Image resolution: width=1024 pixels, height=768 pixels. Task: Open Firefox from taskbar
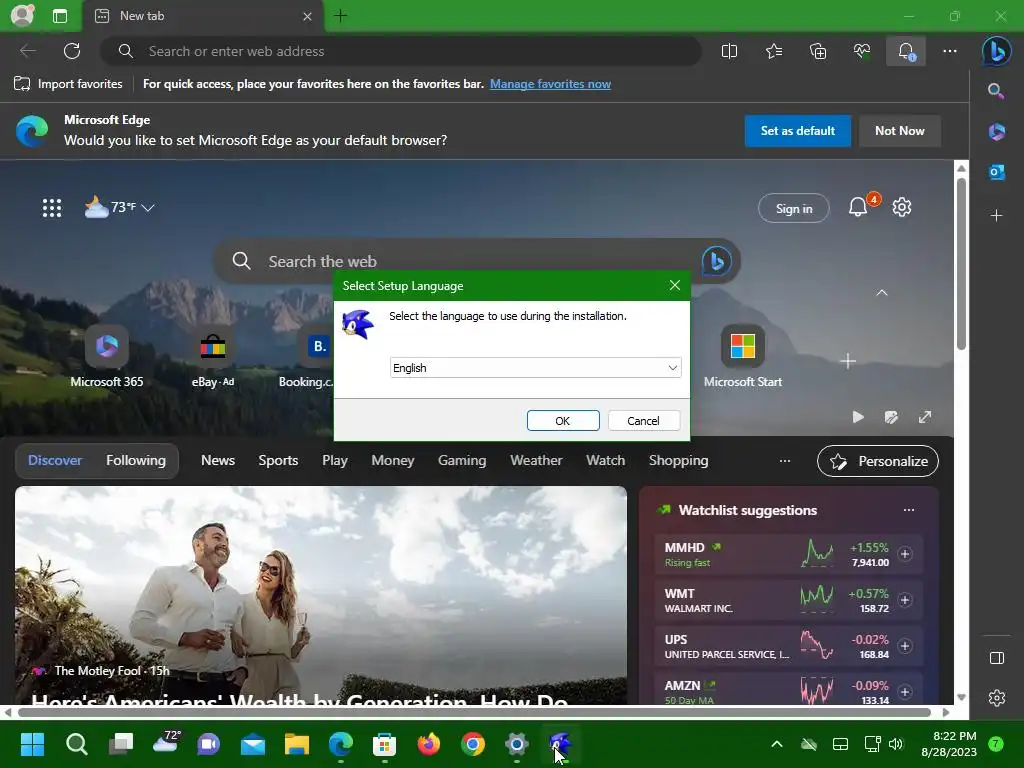click(428, 744)
